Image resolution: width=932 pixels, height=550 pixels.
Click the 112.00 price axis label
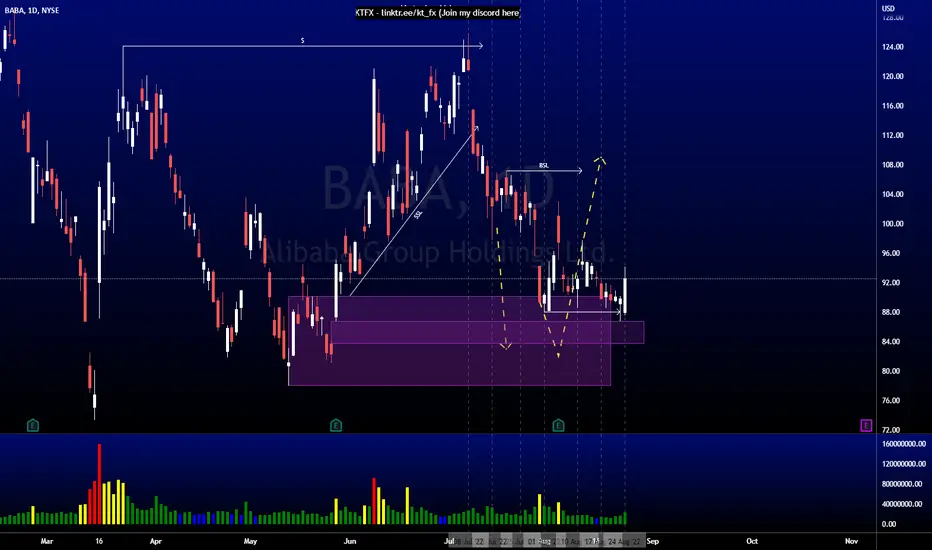(893, 136)
